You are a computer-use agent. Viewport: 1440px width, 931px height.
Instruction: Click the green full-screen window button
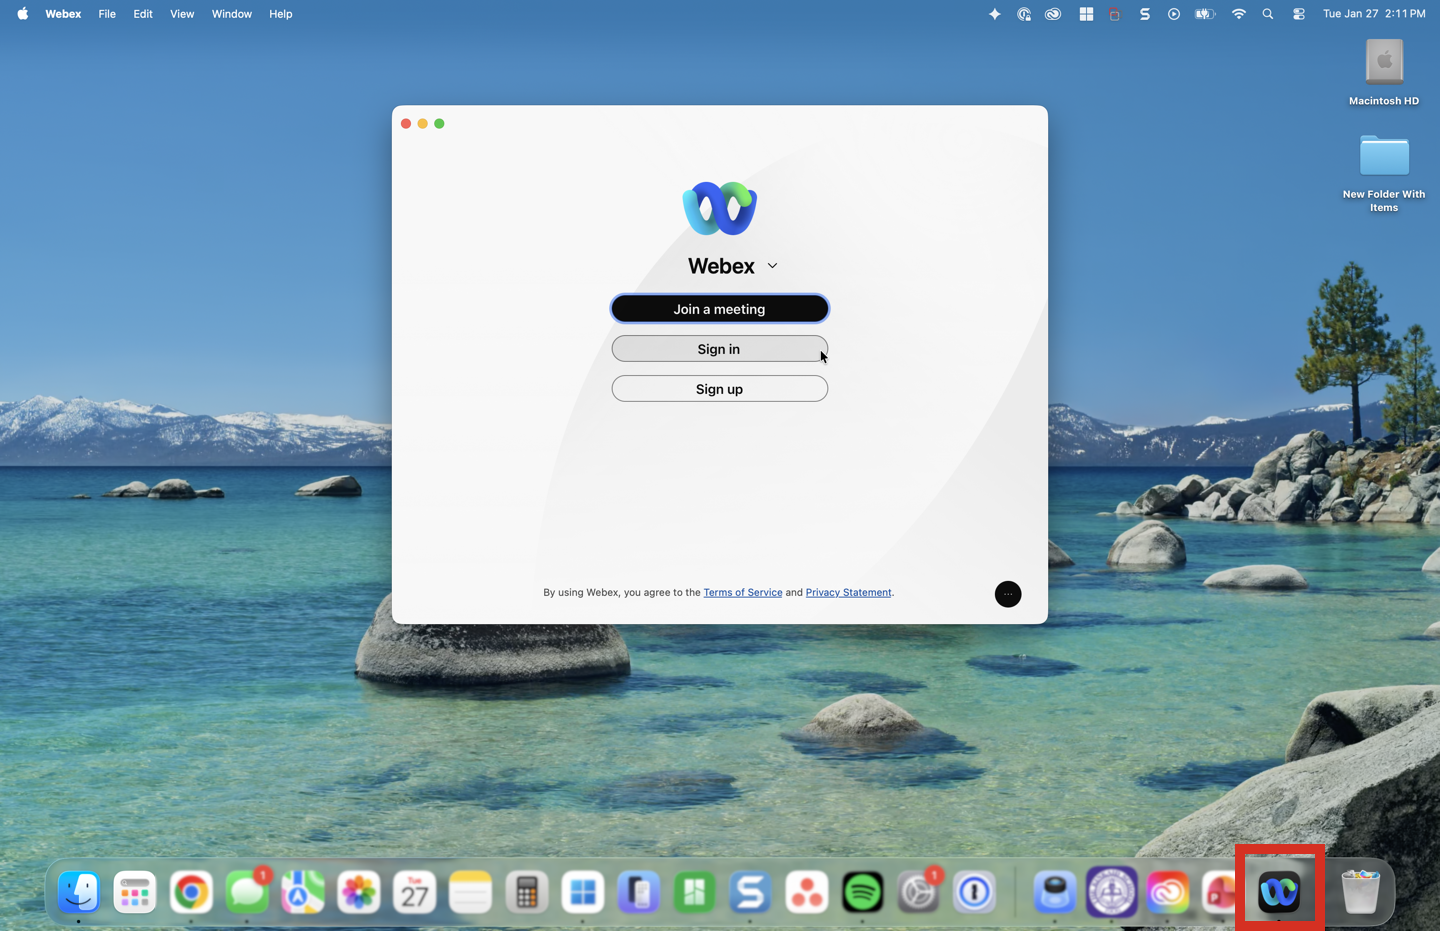[x=439, y=124]
